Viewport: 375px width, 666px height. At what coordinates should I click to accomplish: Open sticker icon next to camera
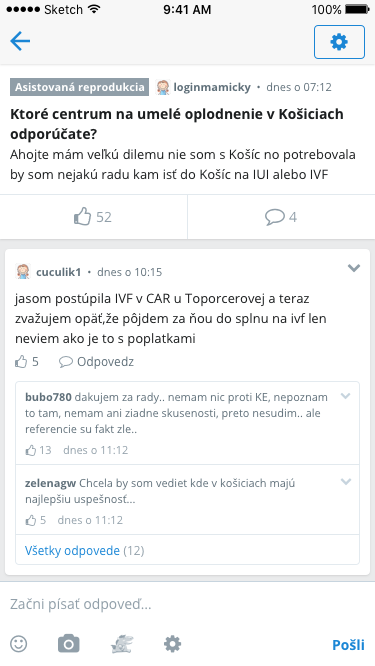pyautogui.click(x=122, y=644)
